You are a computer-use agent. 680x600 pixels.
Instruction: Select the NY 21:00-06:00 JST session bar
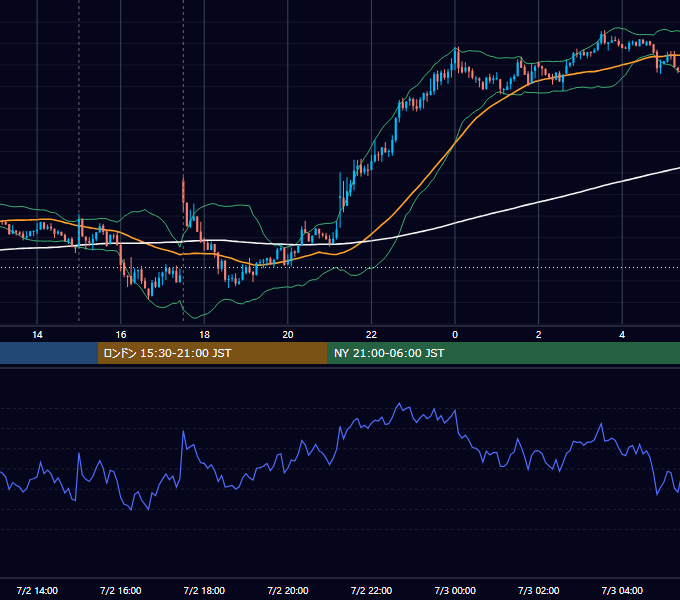pos(503,353)
